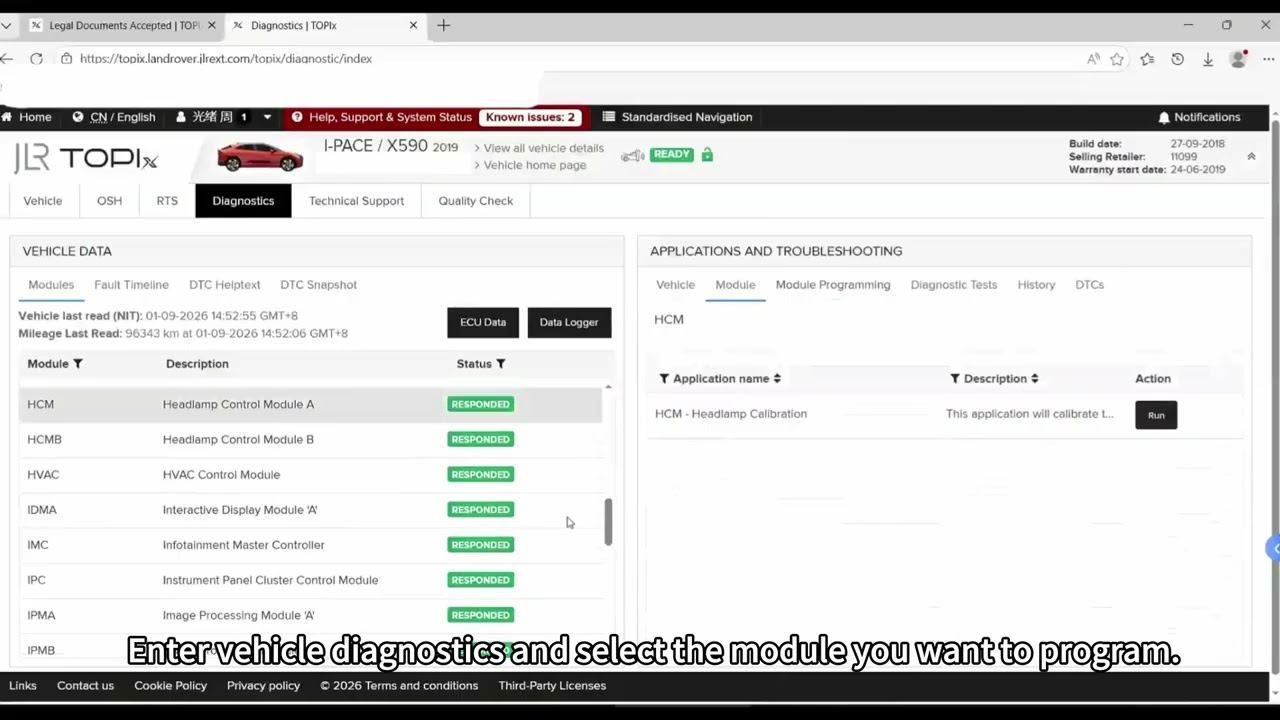The width and height of the screenshot is (1280, 720).
Task: Select the HCMB module row
Action: tap(310, 439)
